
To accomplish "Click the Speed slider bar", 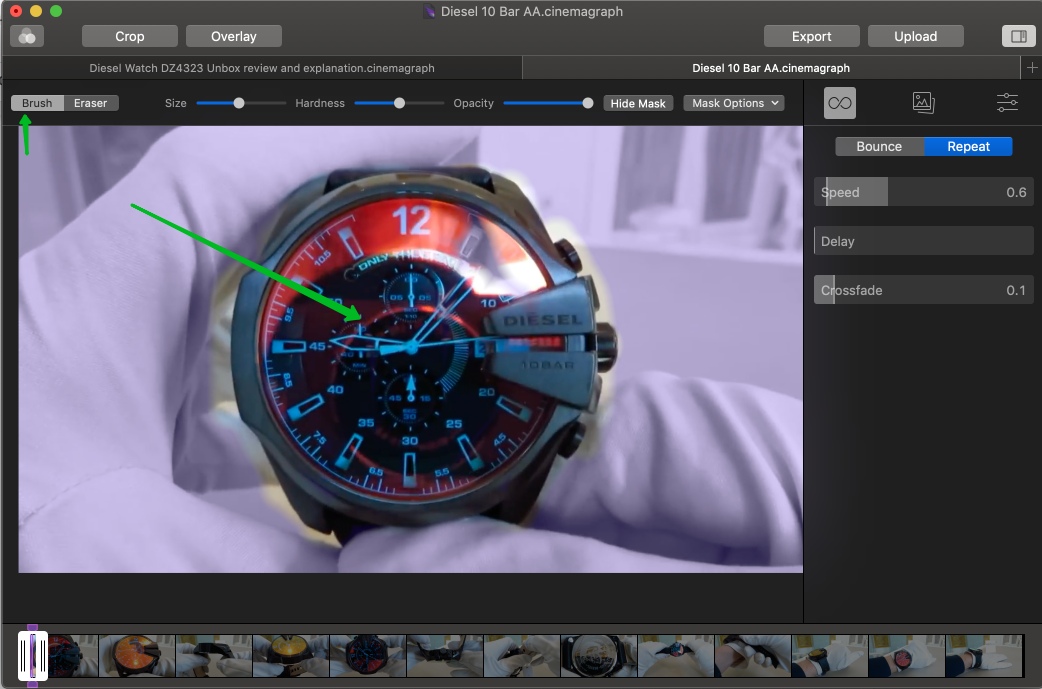I will 924,192.
